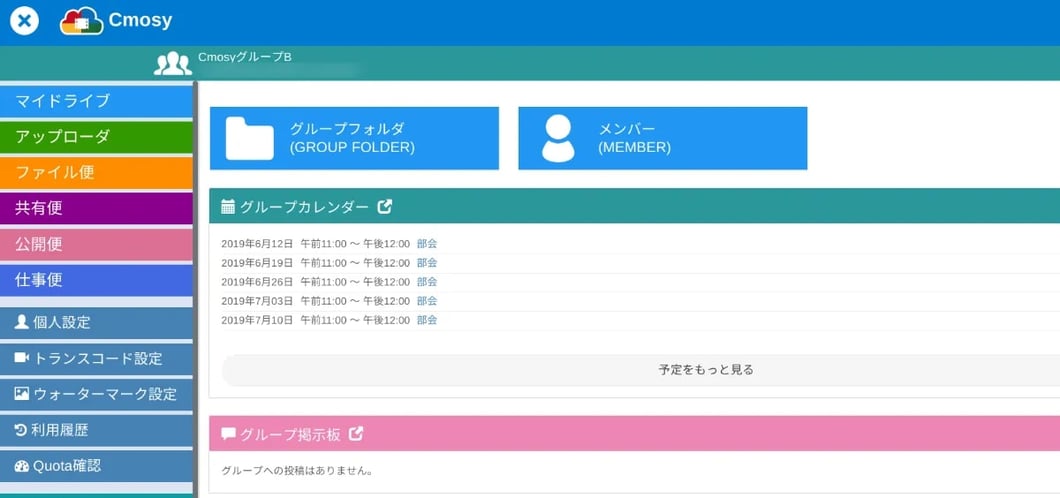Open マイドライブ in the sidebar
The width and height of the screenshot is (1060, 498).
(x=96, y=101)
